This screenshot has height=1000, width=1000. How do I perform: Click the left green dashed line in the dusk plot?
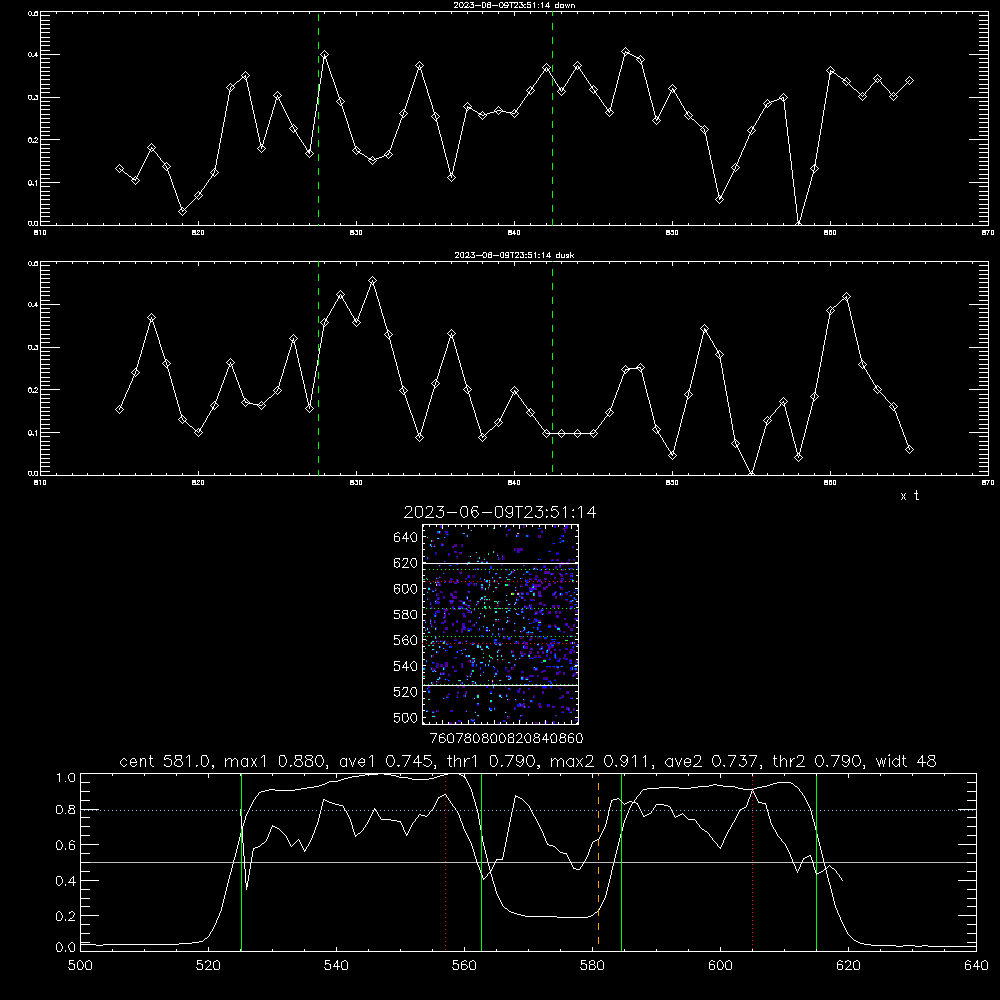(318, 368)
